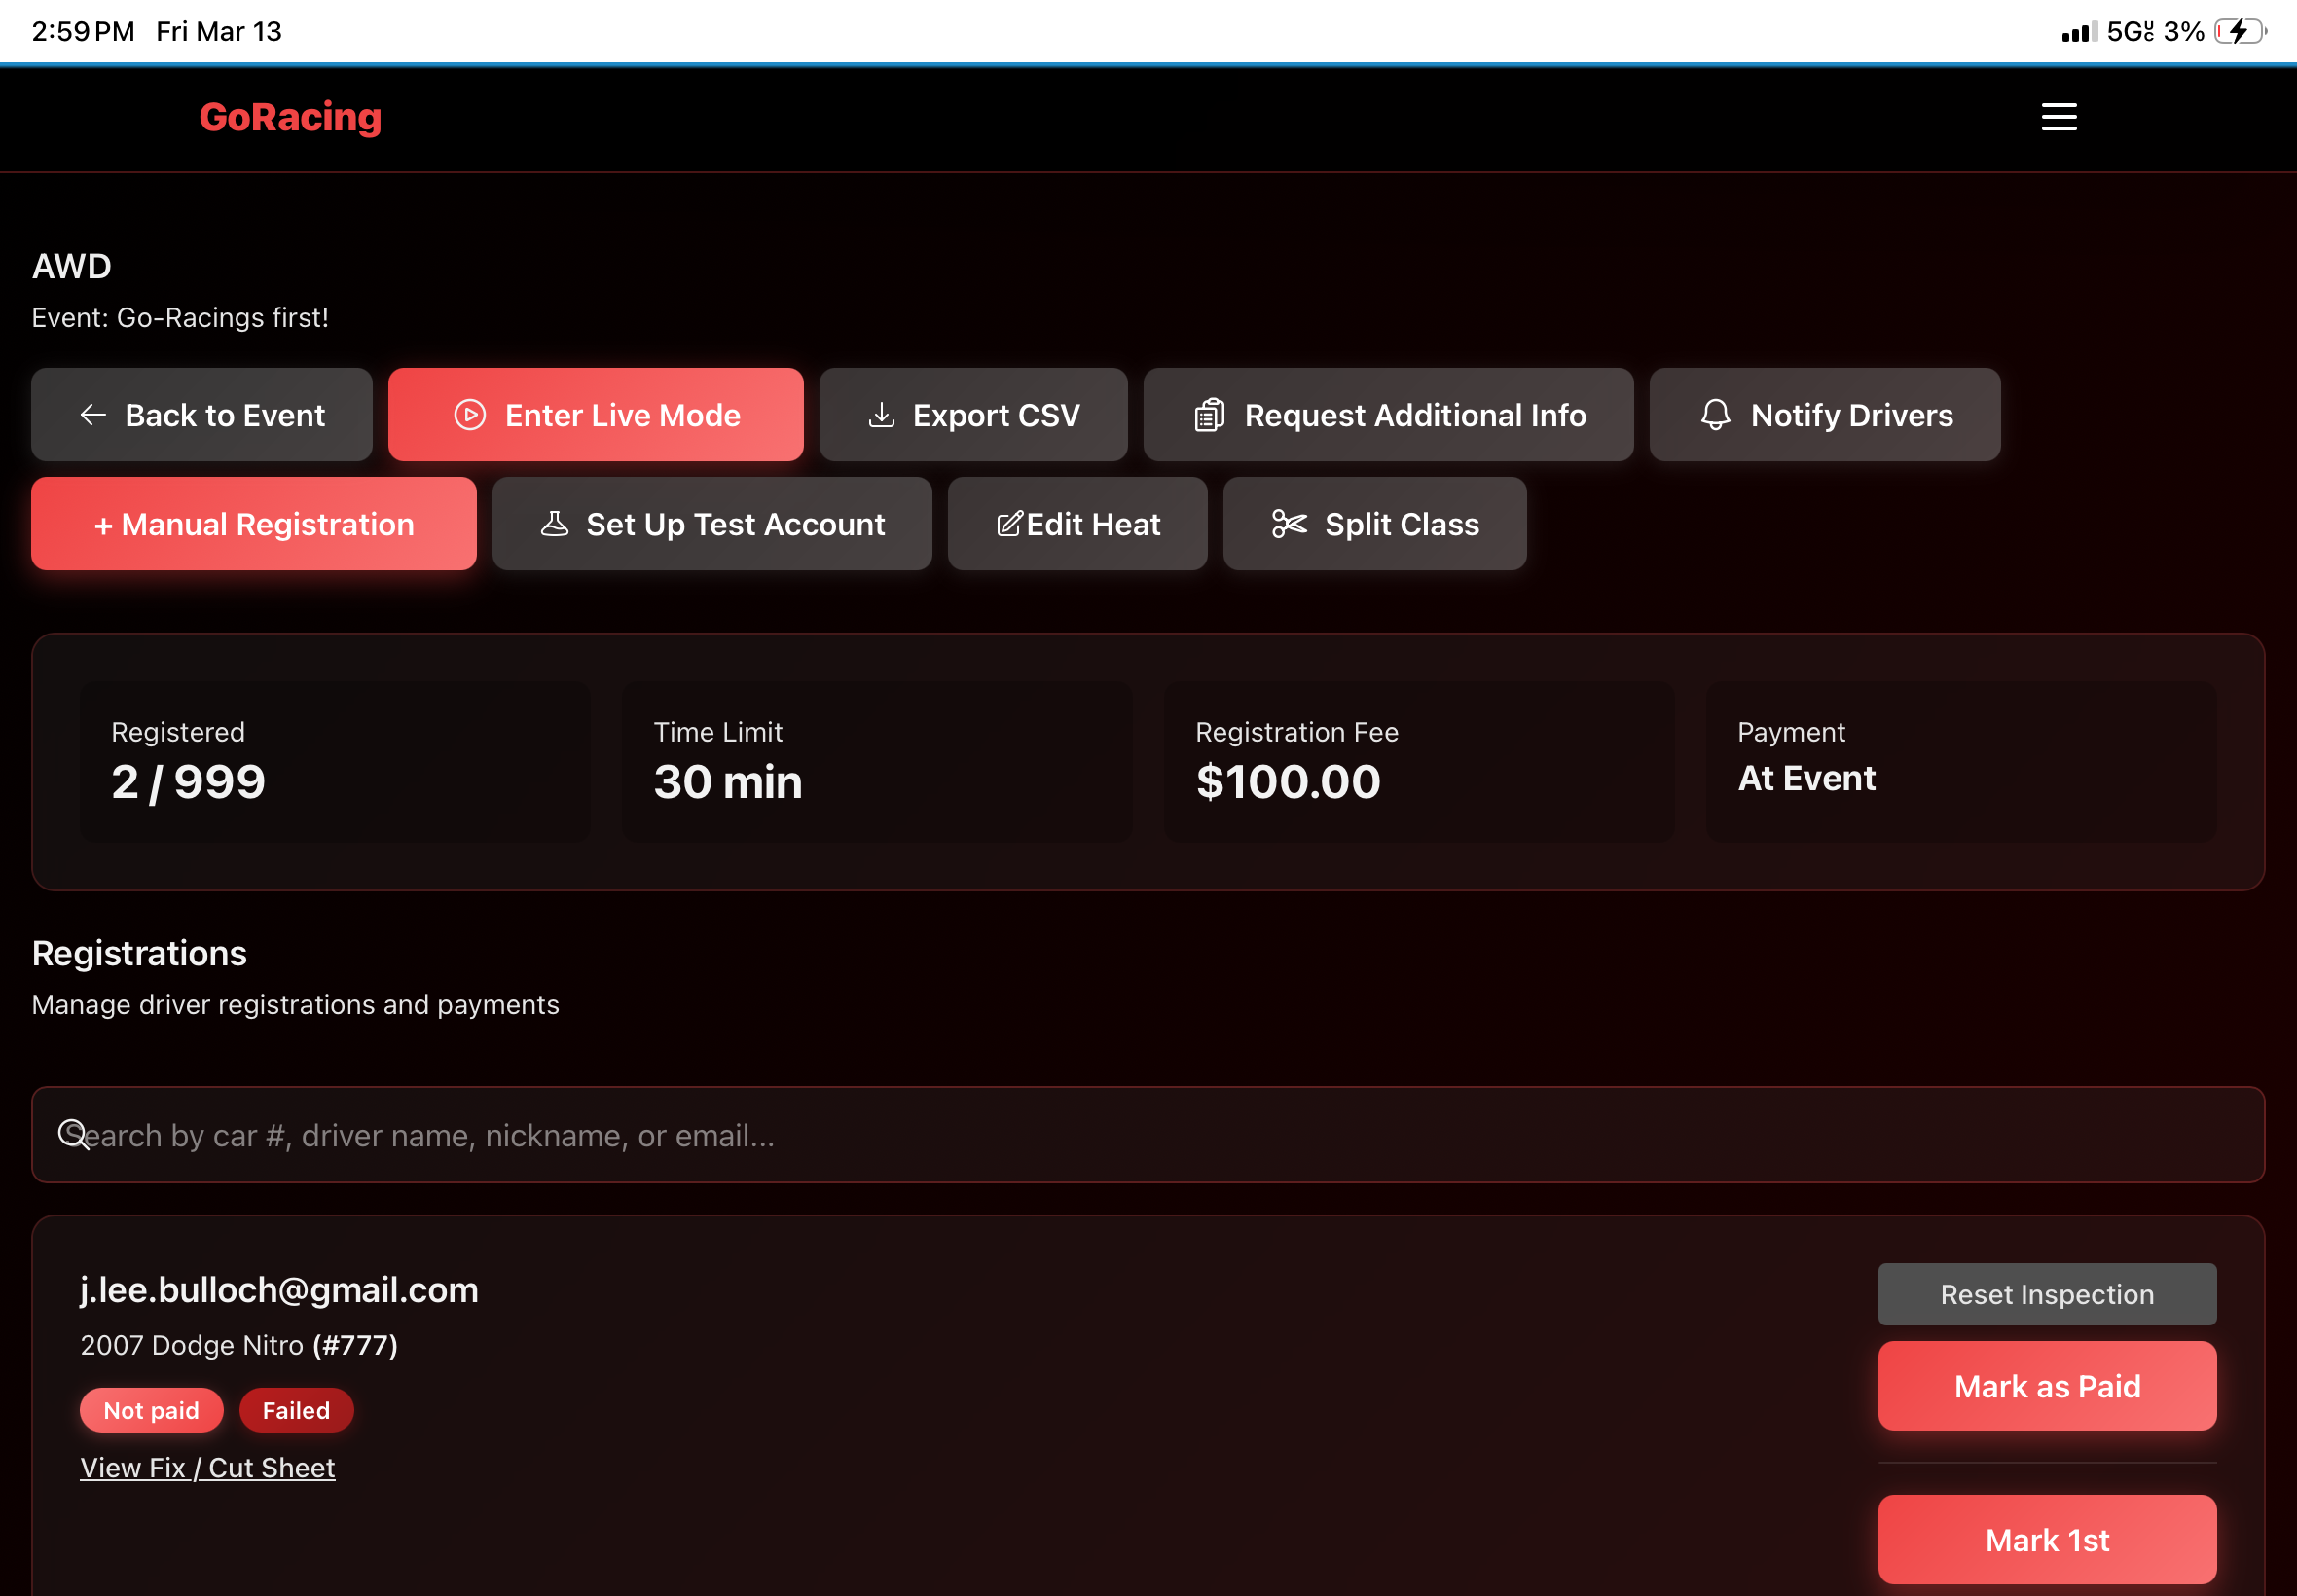The width and height of the screenshot is (2297, 1596).
Task: Click the GoRacing logo
Action: (x=290, y=117)
